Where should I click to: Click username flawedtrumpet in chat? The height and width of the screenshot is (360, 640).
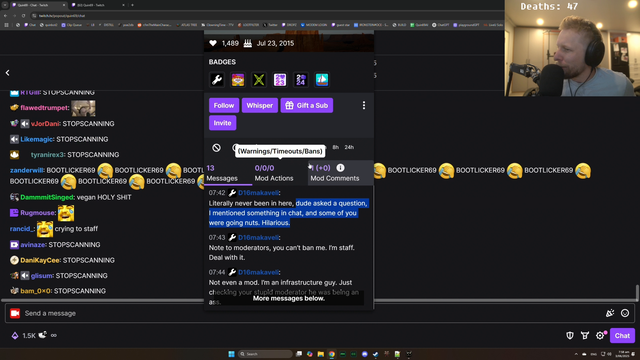44,108
